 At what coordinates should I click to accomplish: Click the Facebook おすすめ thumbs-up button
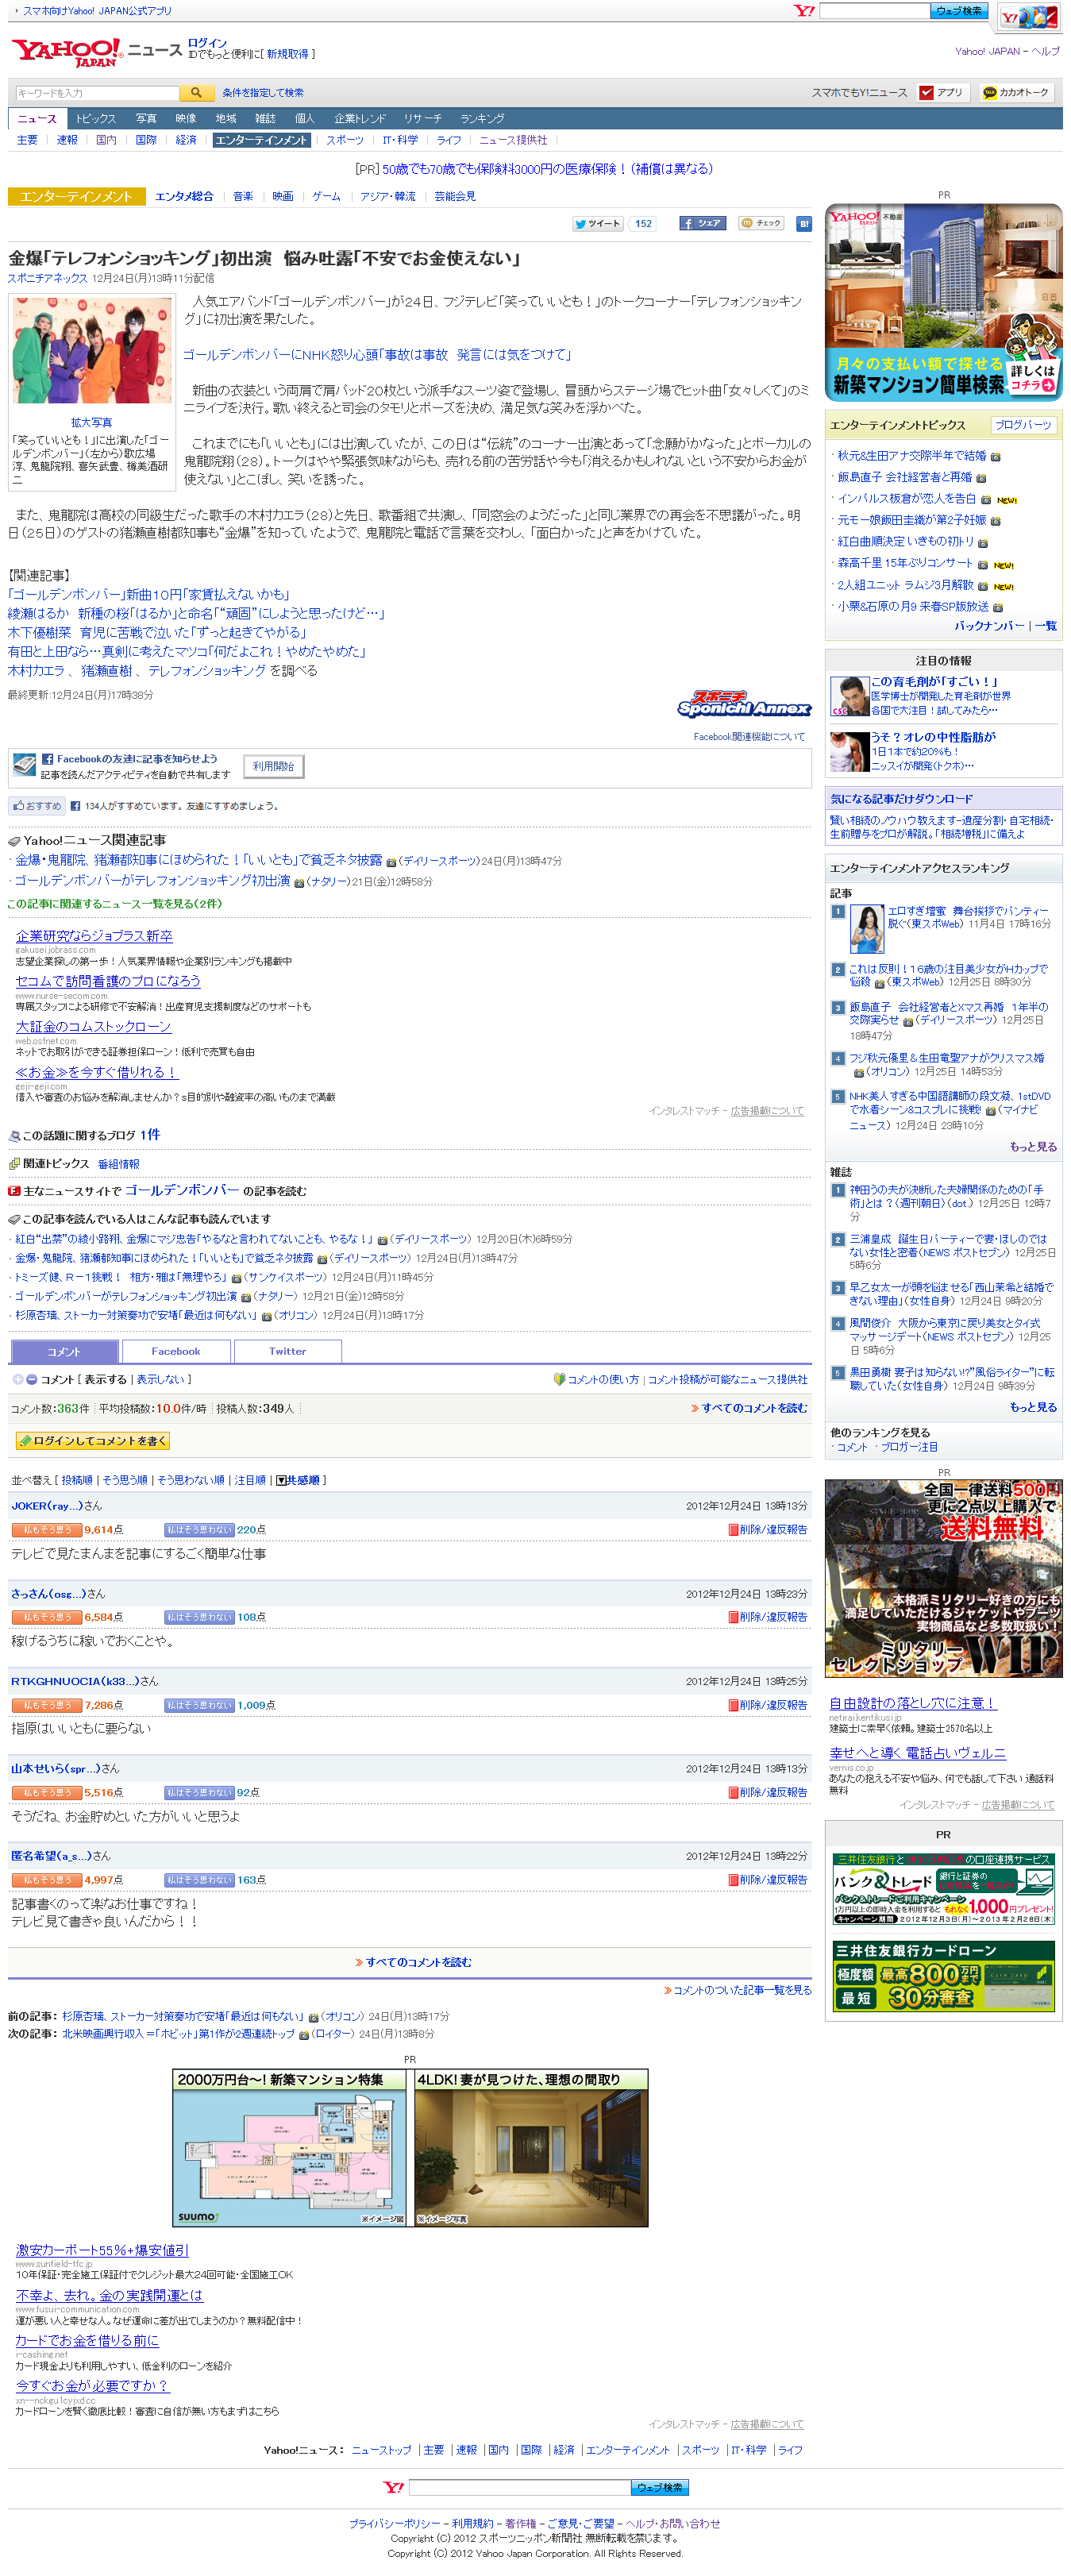(37, 806)
